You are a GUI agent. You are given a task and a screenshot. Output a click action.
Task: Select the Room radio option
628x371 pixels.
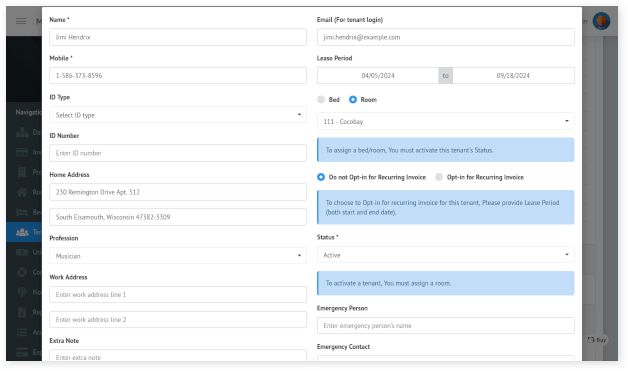[x=352, y=99]
